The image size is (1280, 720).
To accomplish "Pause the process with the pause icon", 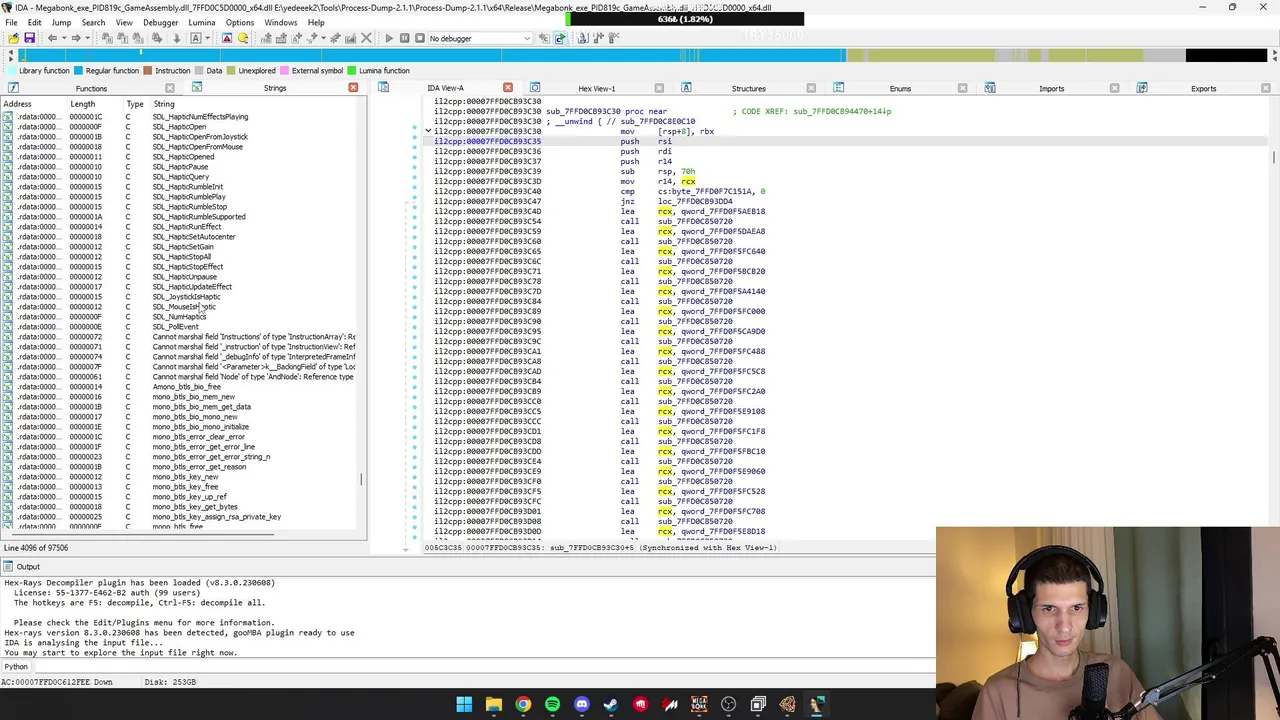I will pos(404,38).
